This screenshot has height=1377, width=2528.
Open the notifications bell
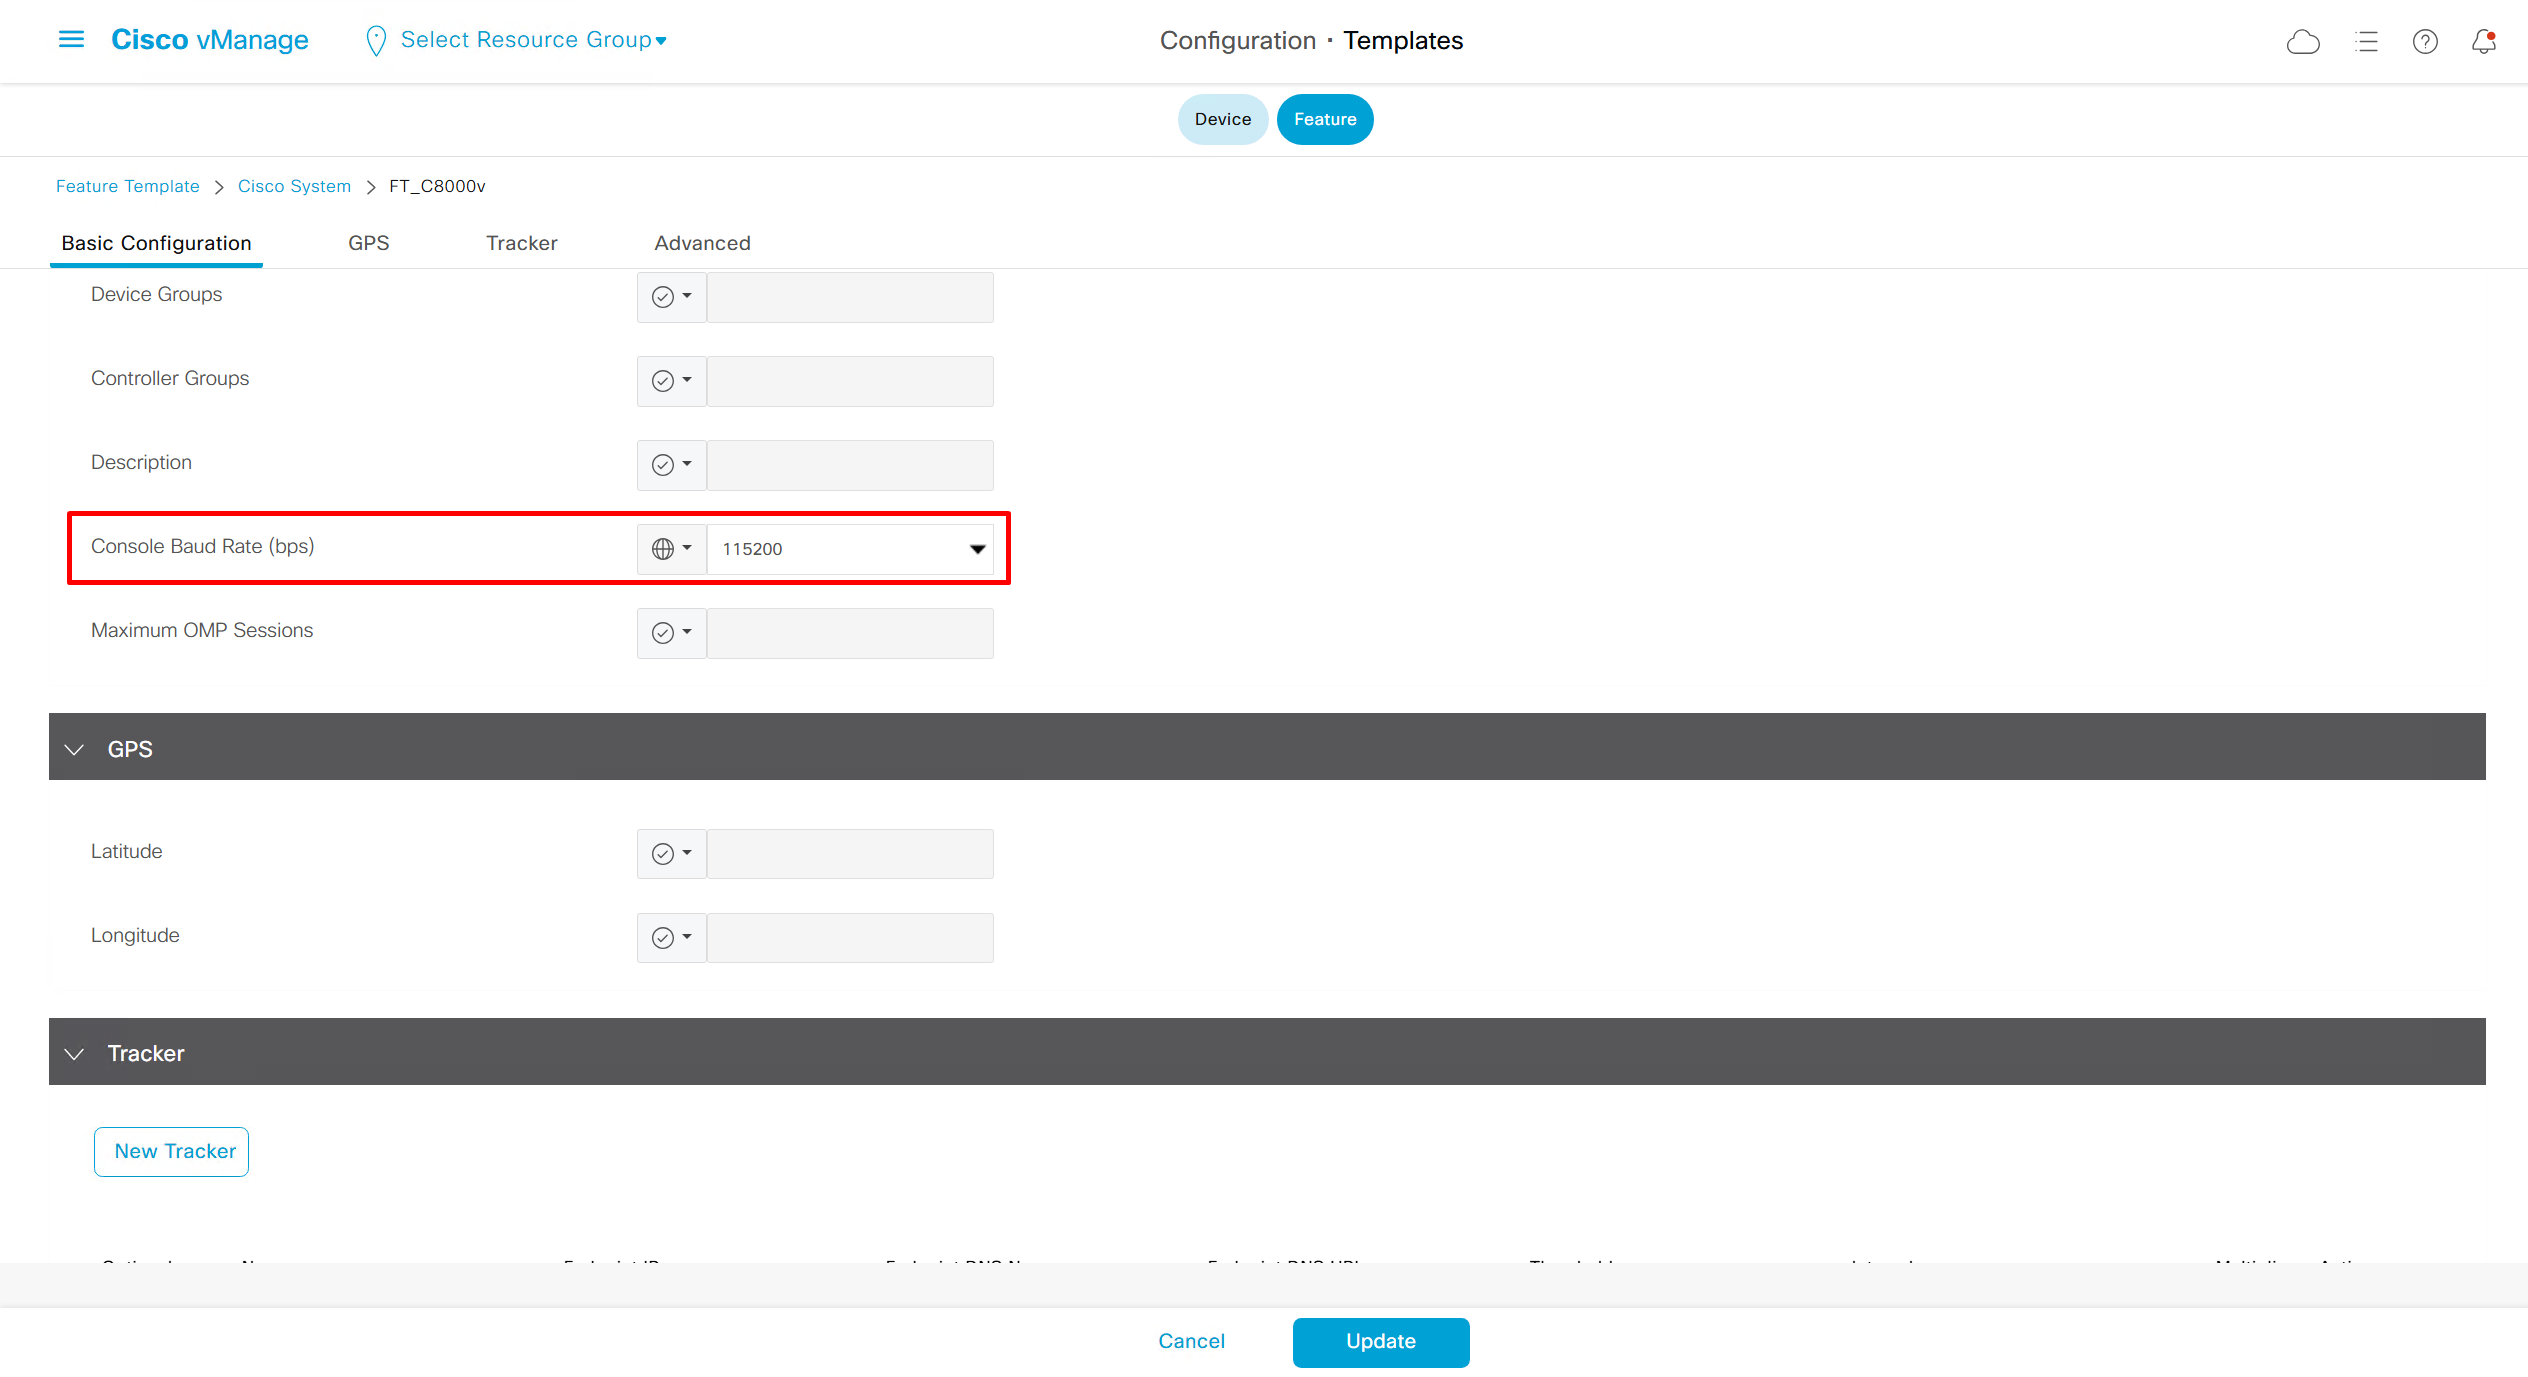pyautogui.click(x=2483, y=41)
